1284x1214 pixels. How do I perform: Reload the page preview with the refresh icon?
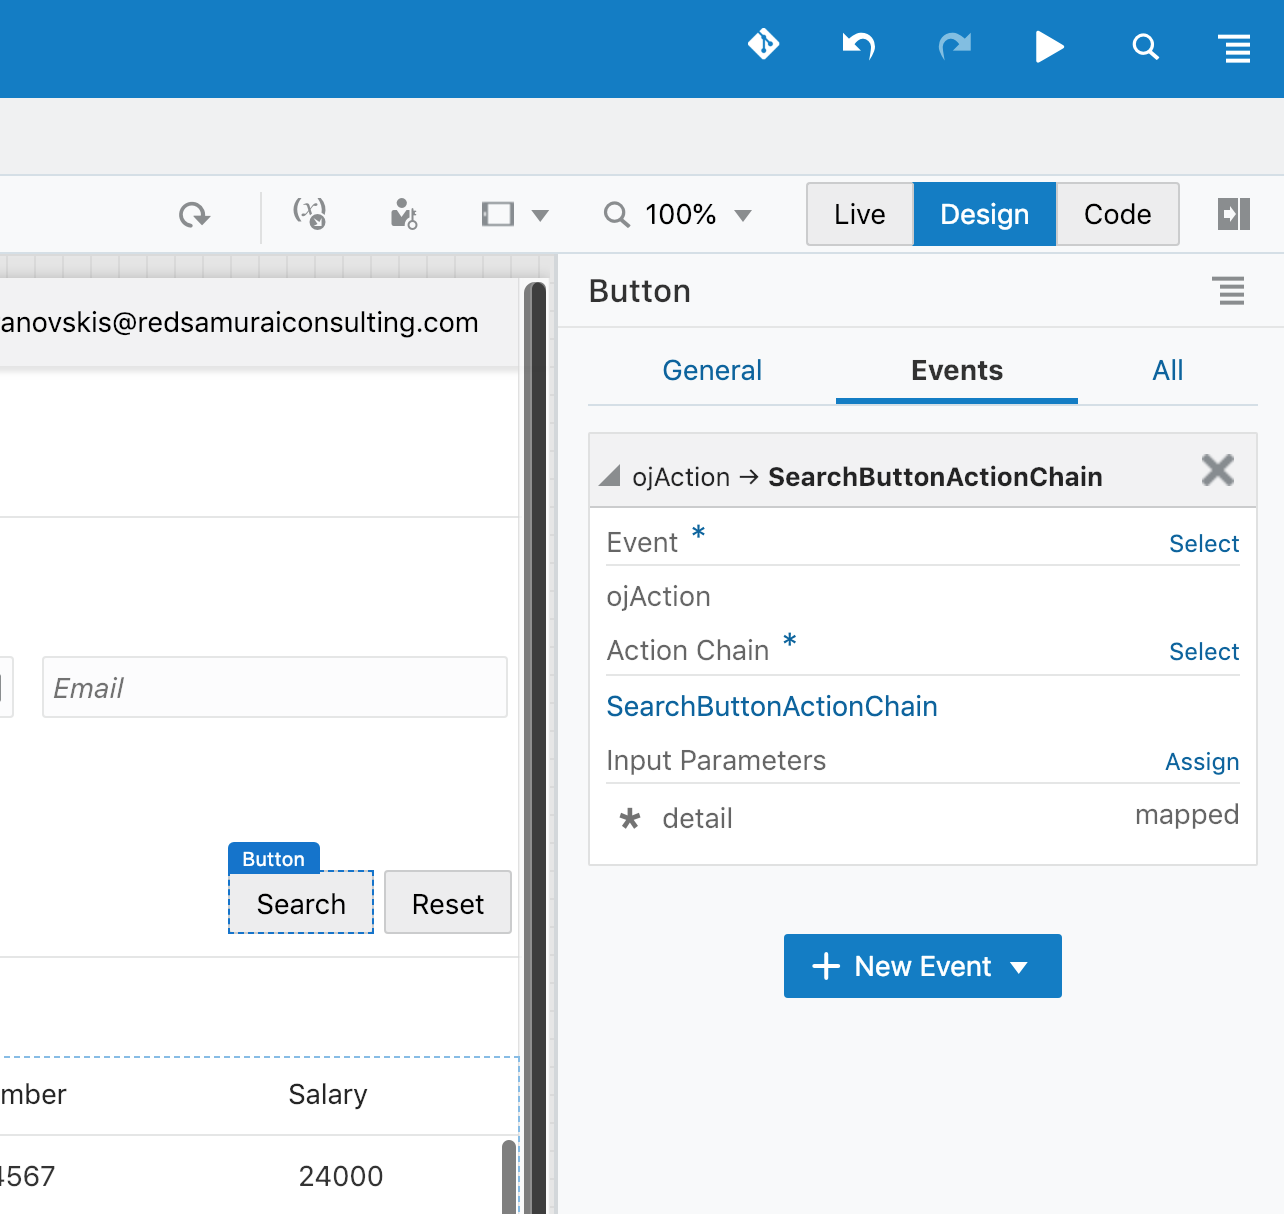[195, 214]
